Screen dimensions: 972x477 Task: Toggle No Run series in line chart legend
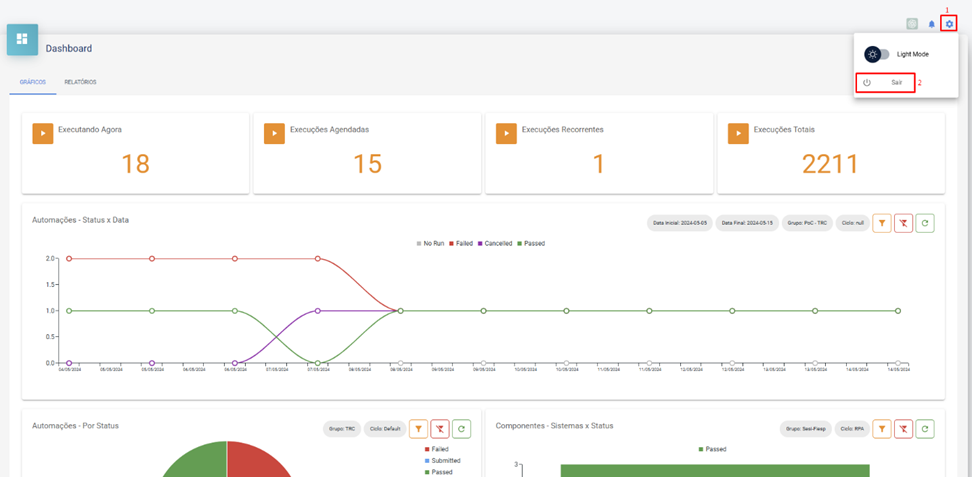pos(431,244)
